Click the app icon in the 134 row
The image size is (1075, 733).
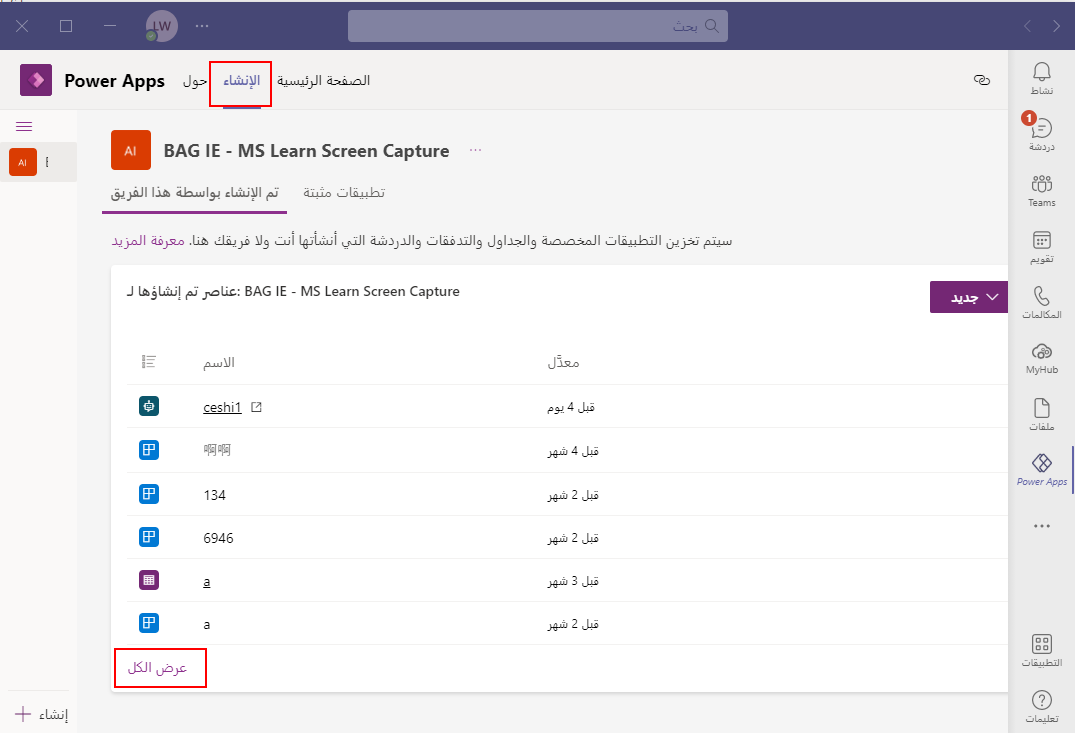[x=149, y=494]
